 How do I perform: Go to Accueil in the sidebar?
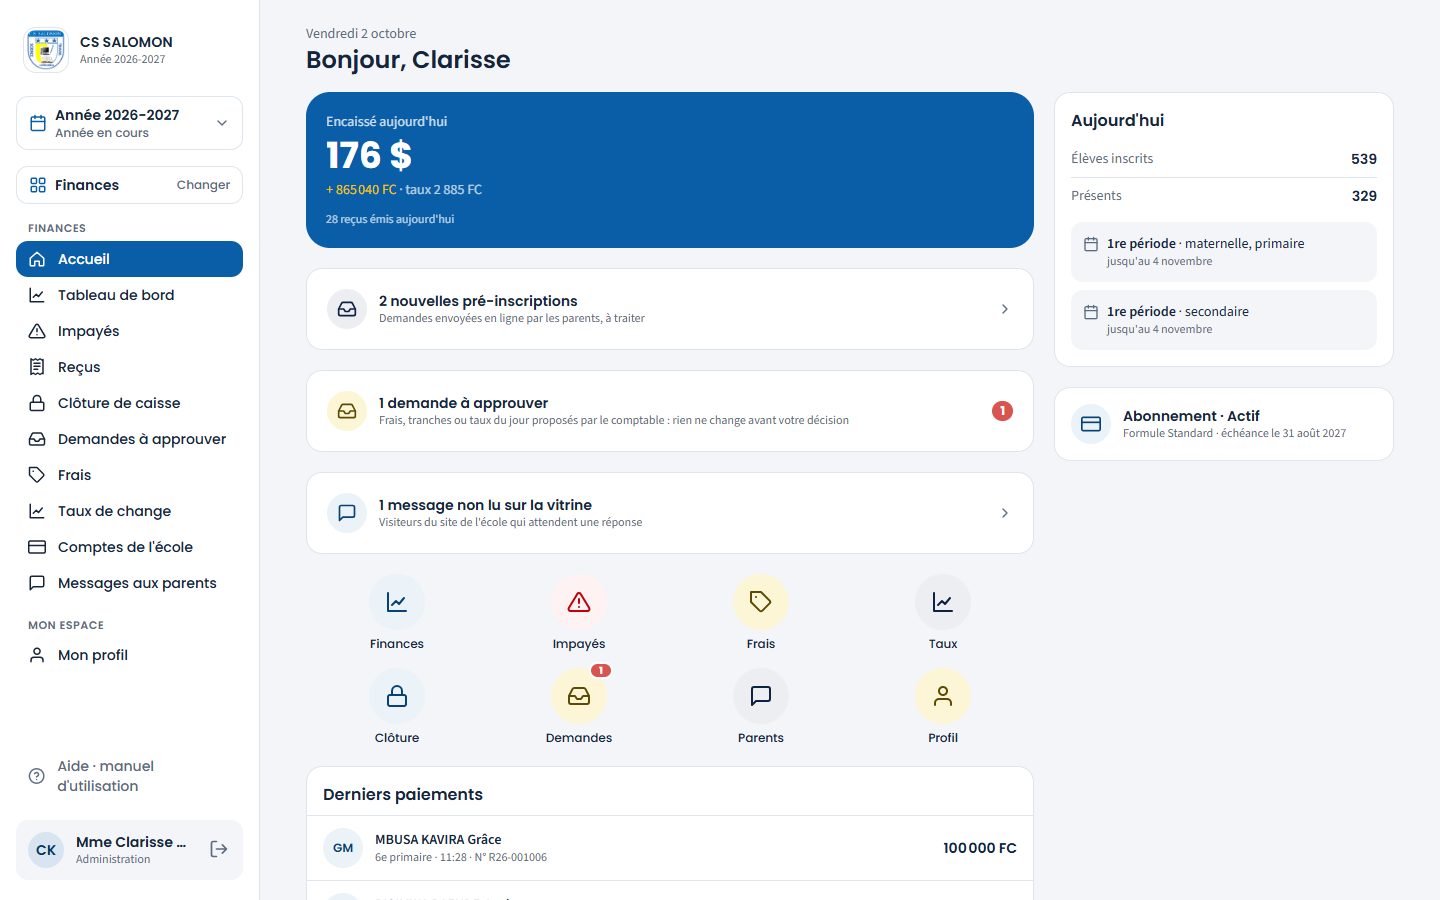[129, 259]
